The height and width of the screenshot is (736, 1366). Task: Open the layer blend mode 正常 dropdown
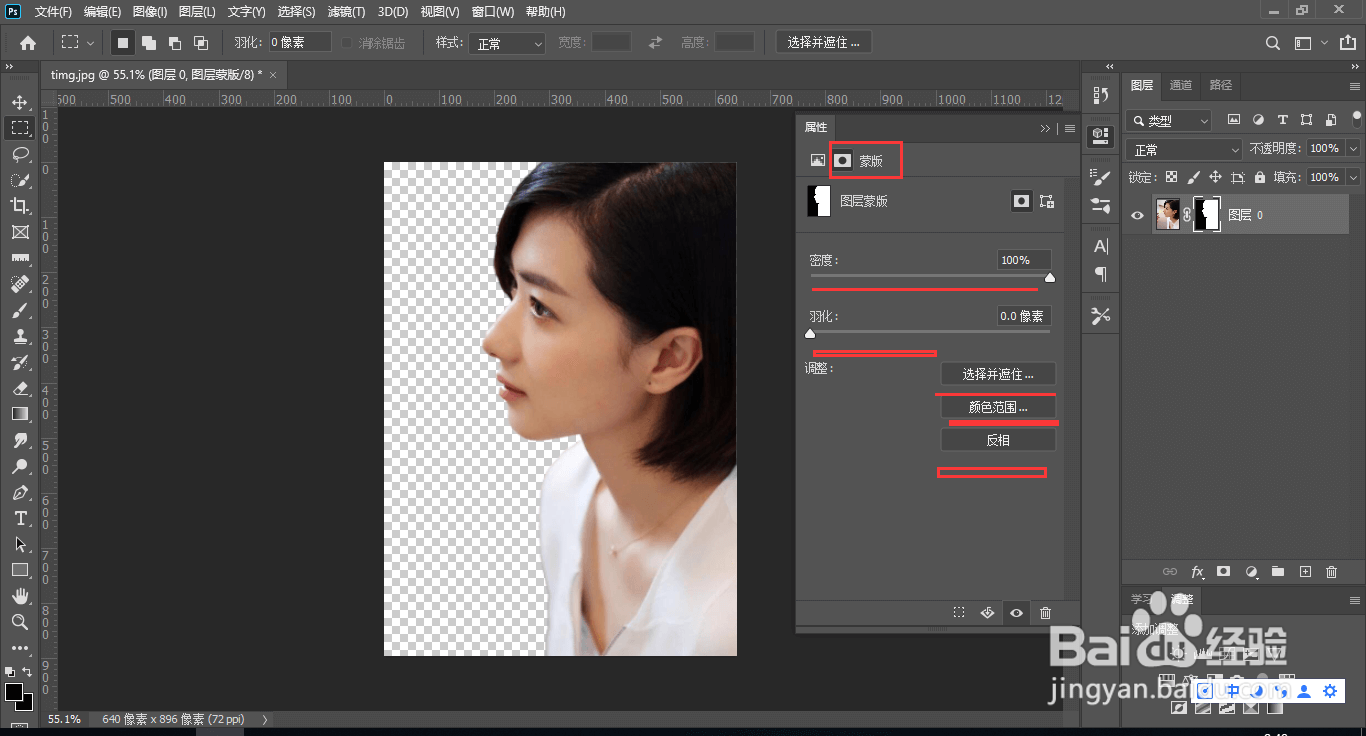[x=1184, y=149]
